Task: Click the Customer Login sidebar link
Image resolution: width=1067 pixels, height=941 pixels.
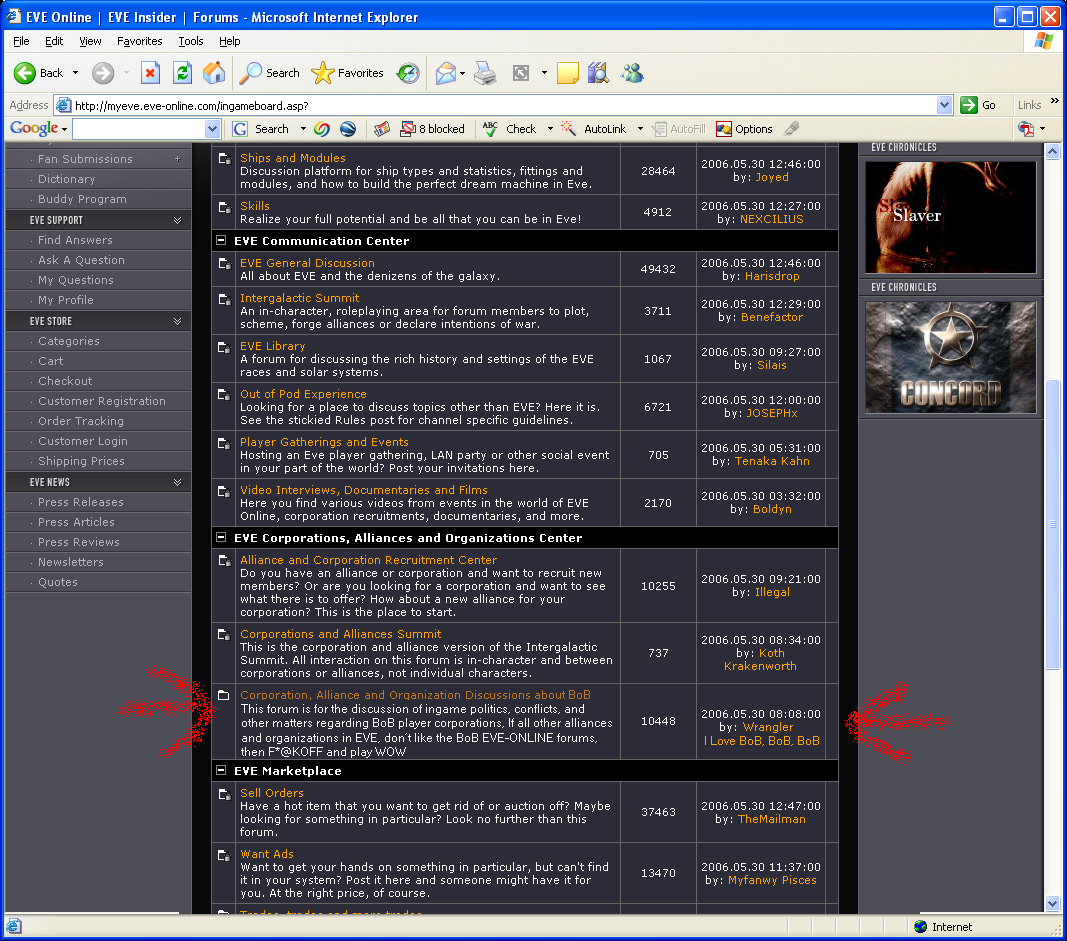Action: [82, 440]
